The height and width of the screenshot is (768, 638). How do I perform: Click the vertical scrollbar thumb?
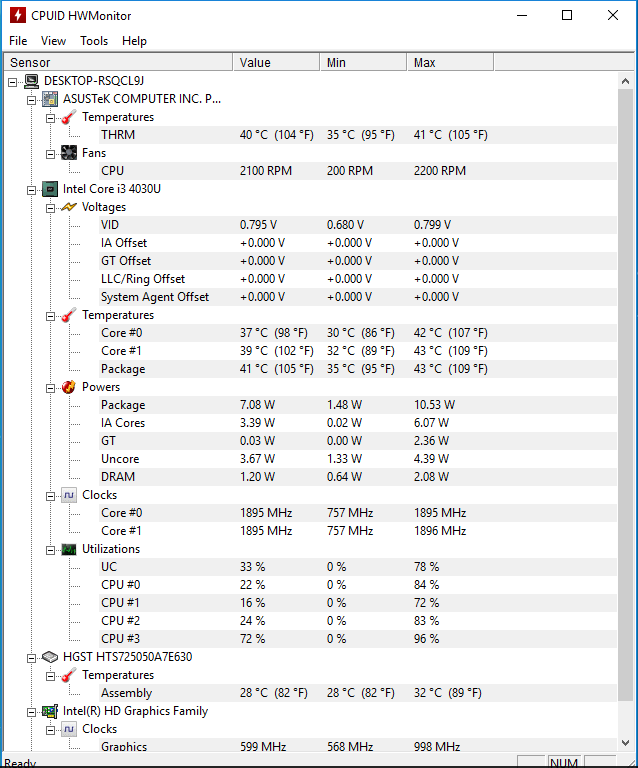click(625, 395)
